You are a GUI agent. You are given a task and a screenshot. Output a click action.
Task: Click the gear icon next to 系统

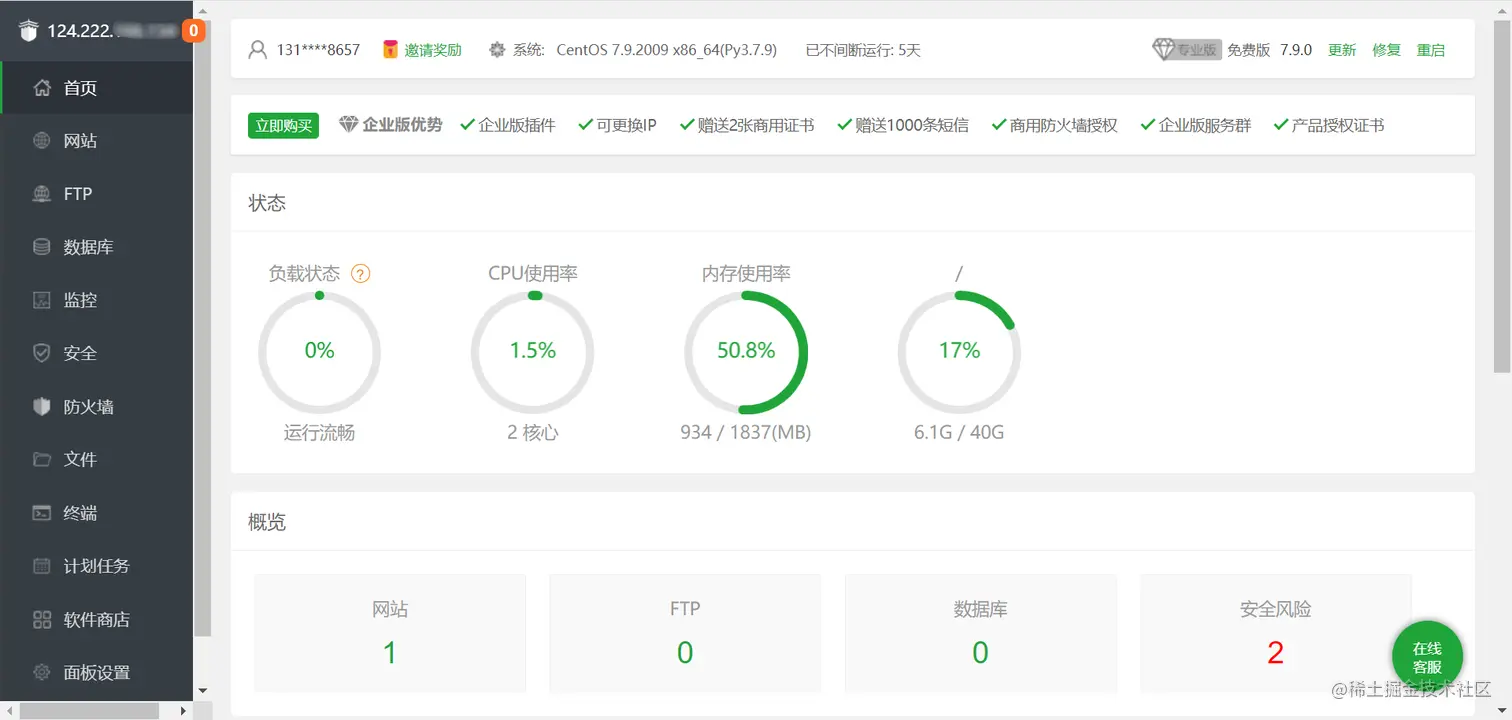coord(497,49)
